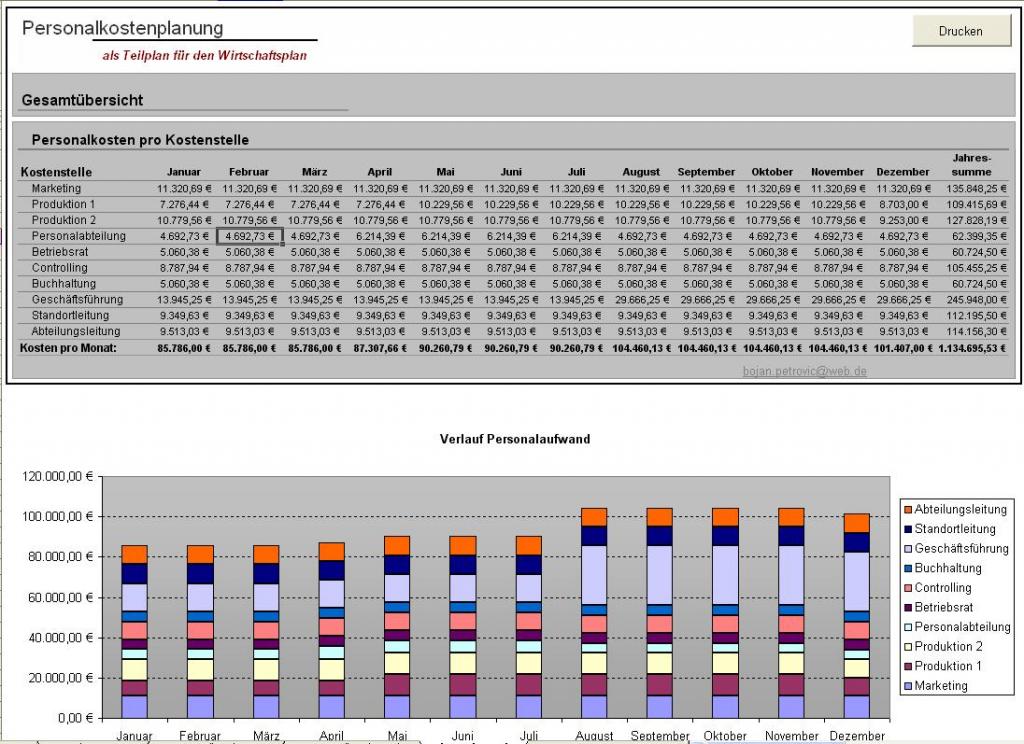Viewport: 1024px width, 744px height.
Task: Select Personalabteilung cell for Februar
Action: click(x=250, y=236)
